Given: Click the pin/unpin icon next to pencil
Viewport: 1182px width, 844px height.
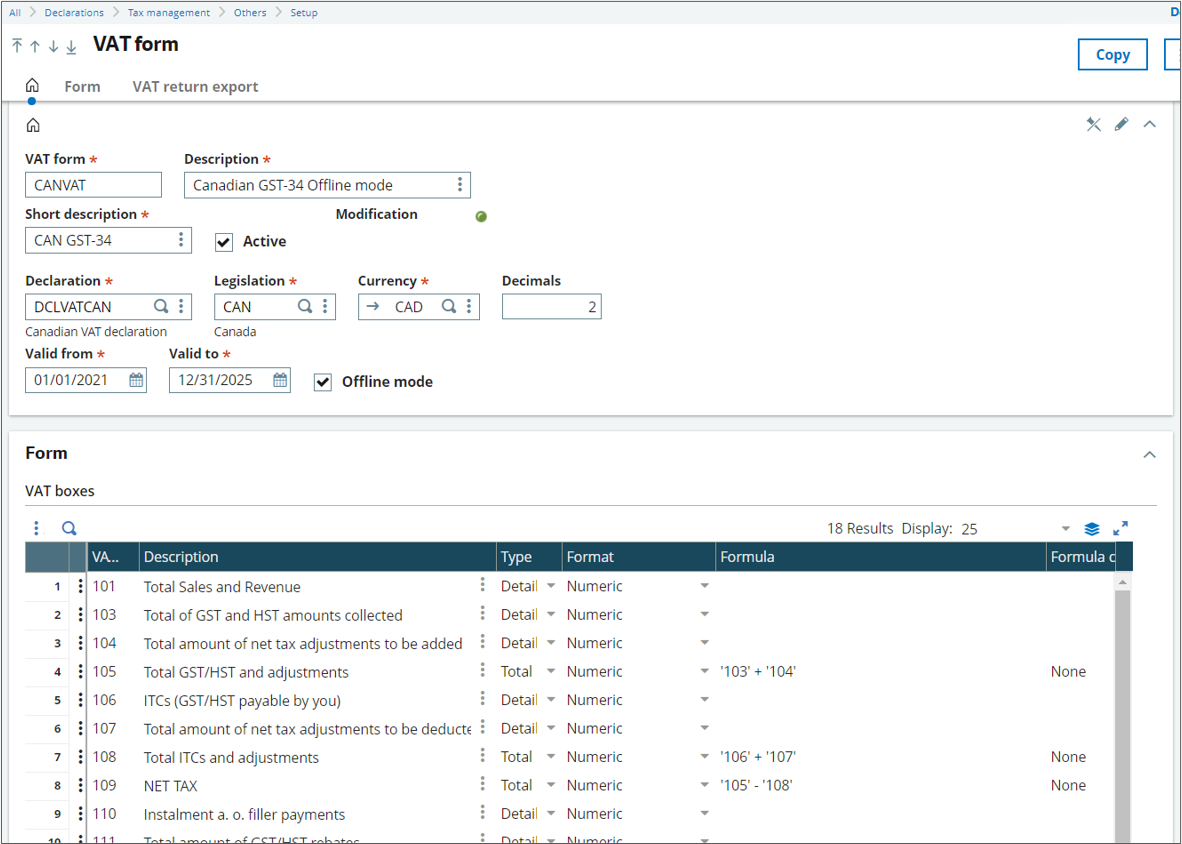Looking at the screenshot, I should pyautogui.click(x=1093, y=124).
